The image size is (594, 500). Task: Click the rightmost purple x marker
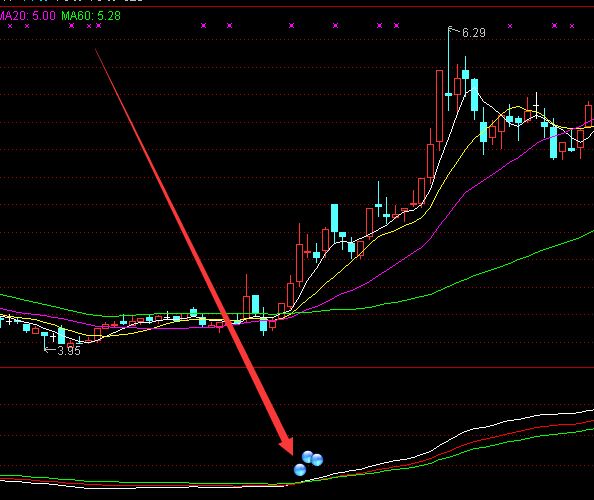pos(572,26)
